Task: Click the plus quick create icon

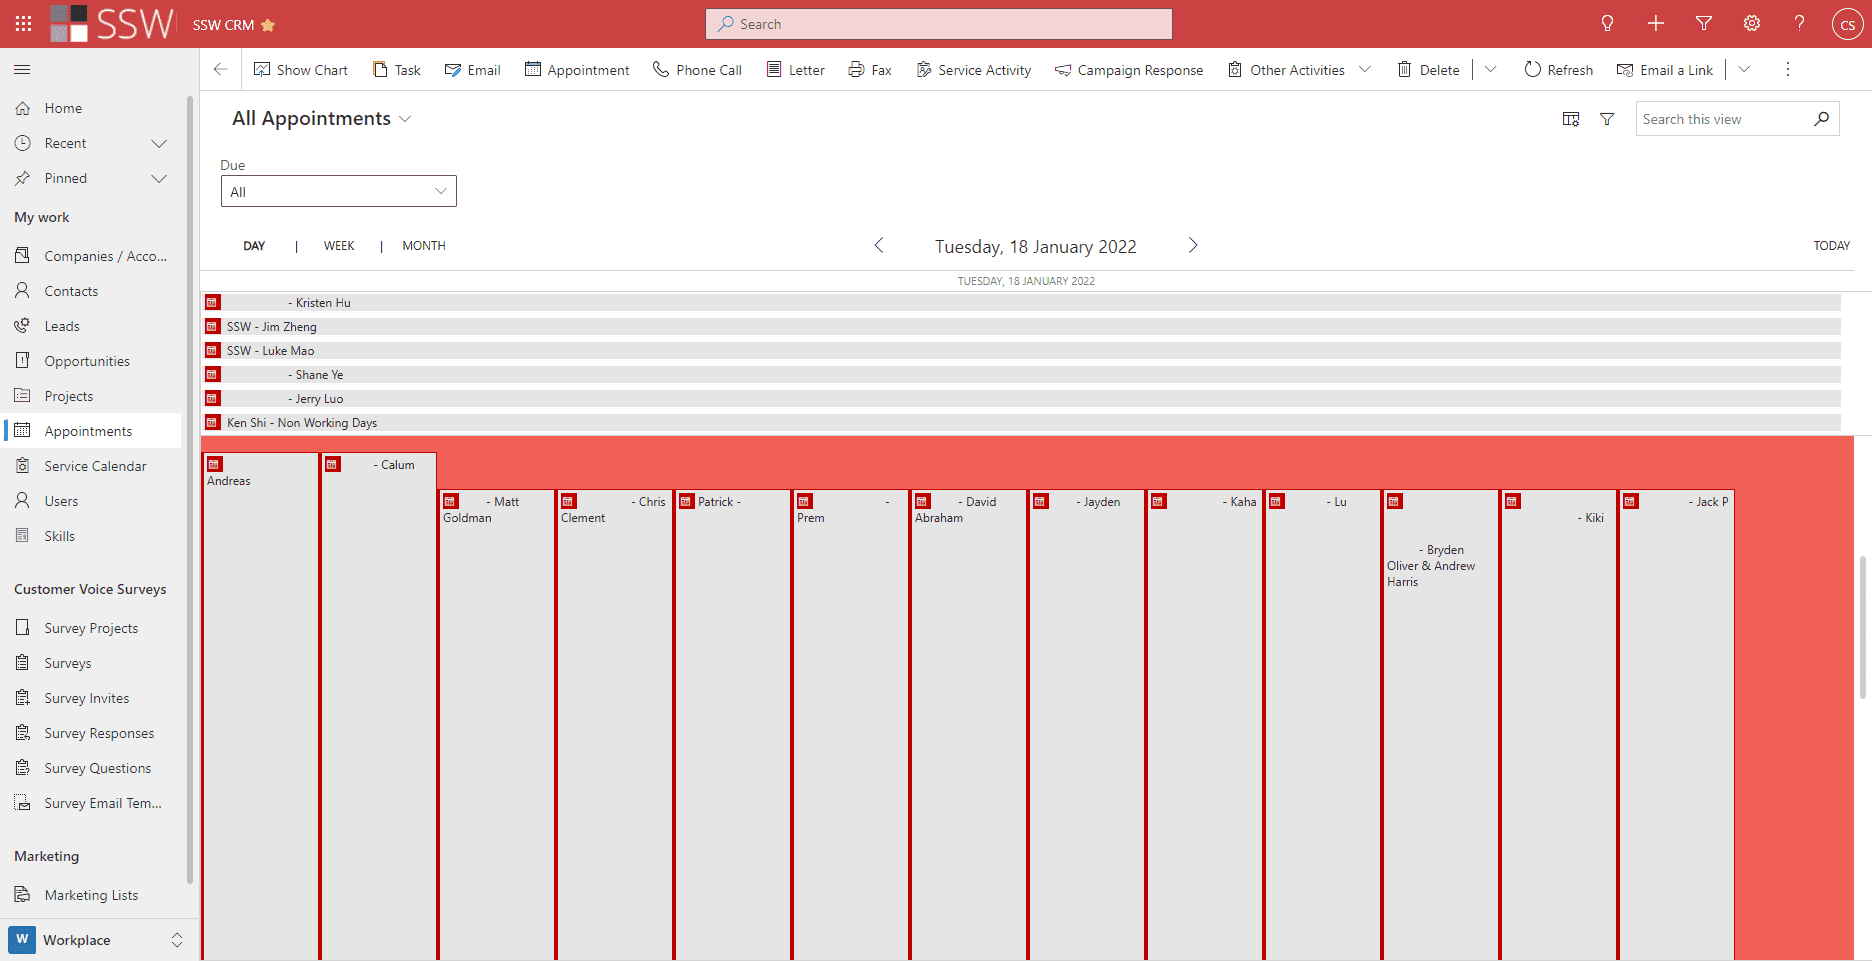Action: pos(1655,23)
